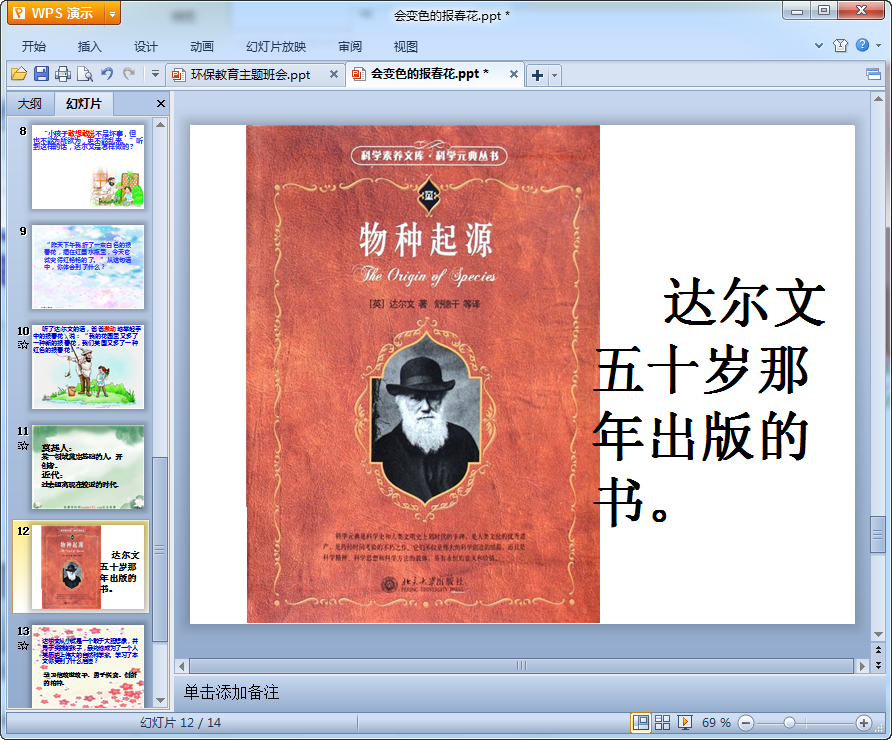The image size is (892, 740).
Task: Click the 物种起源 book cover image
Action: coord(423,374)
